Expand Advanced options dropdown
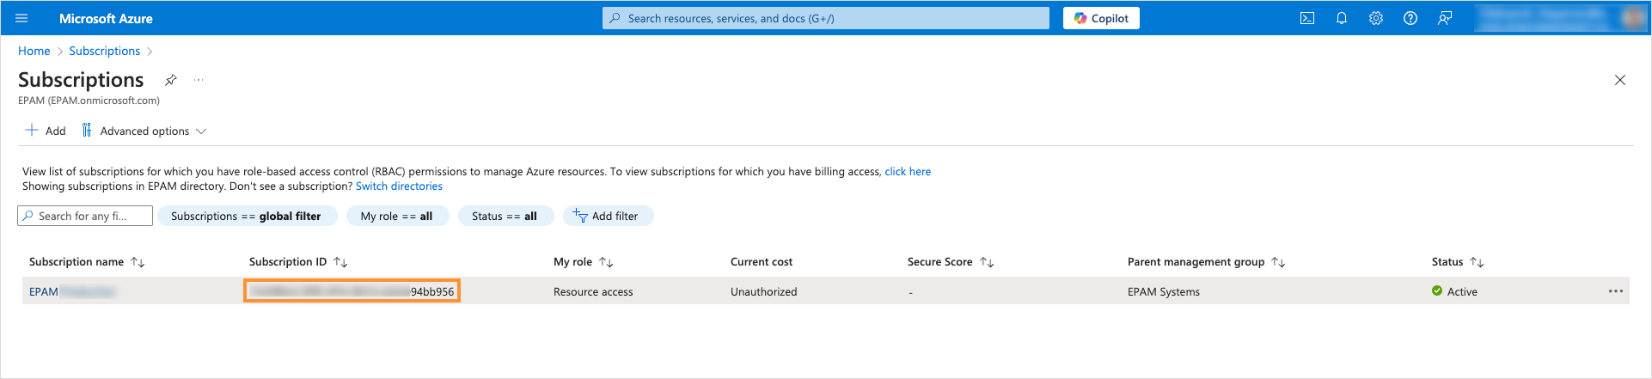Screen dimensions: 1652x379 pos(144,131)
